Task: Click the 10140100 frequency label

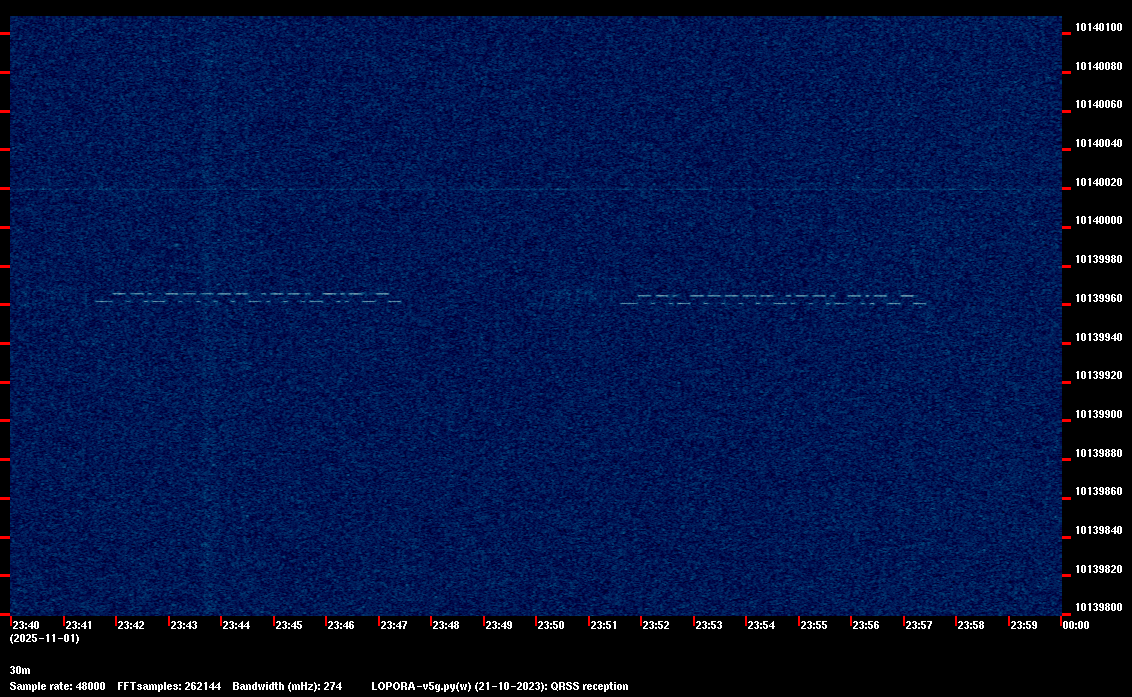Action: point(1099,27)
